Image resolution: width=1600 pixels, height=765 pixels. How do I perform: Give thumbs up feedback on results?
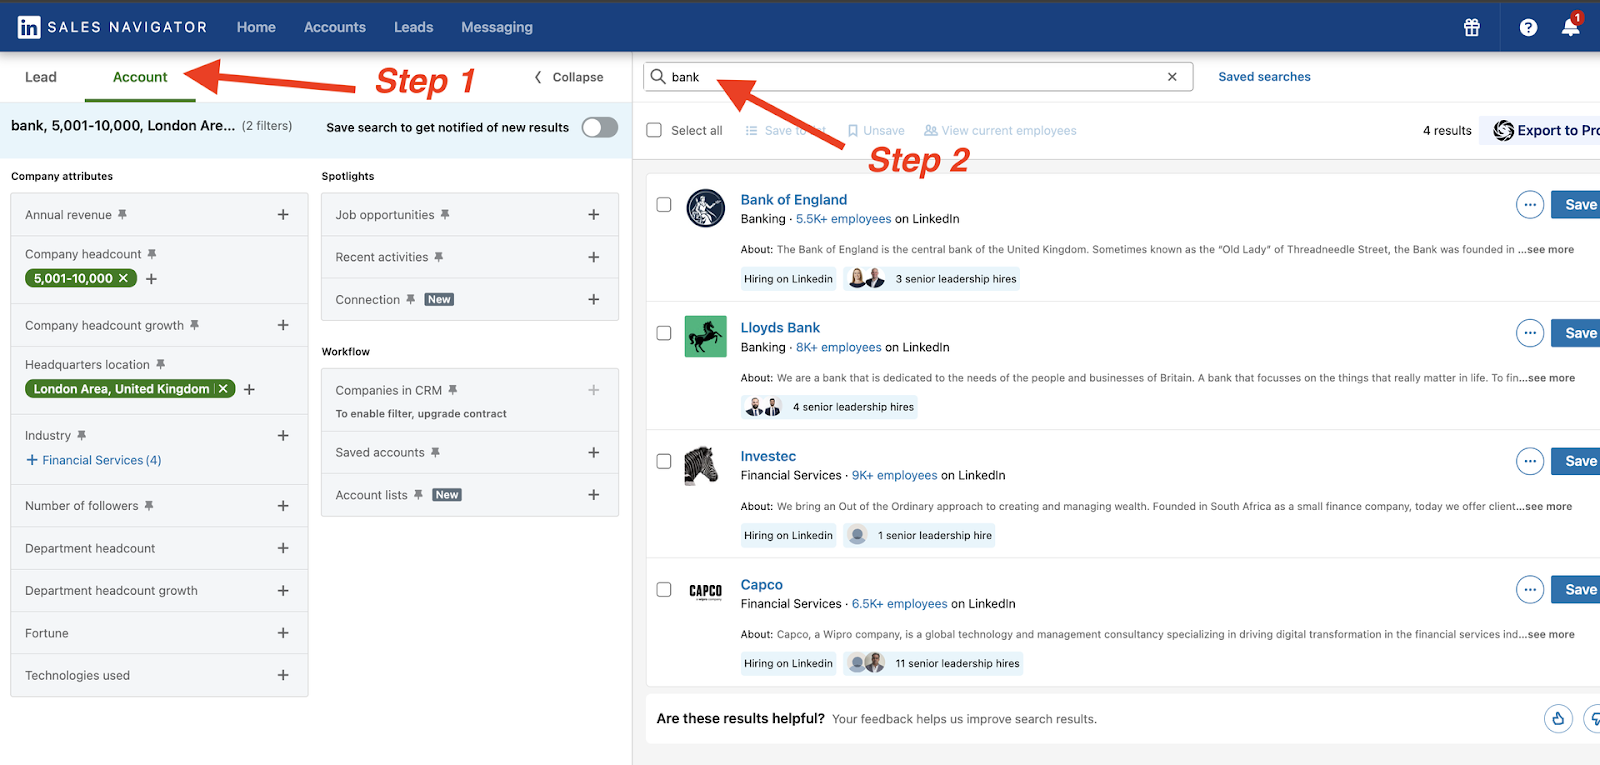coord(1558,718)
